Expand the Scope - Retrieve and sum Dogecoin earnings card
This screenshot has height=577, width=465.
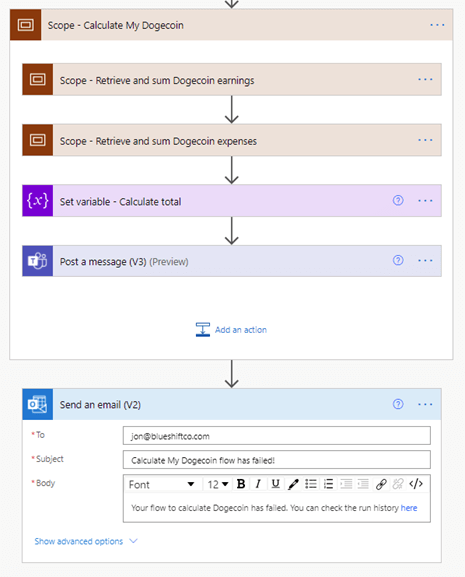pos(232,79)
